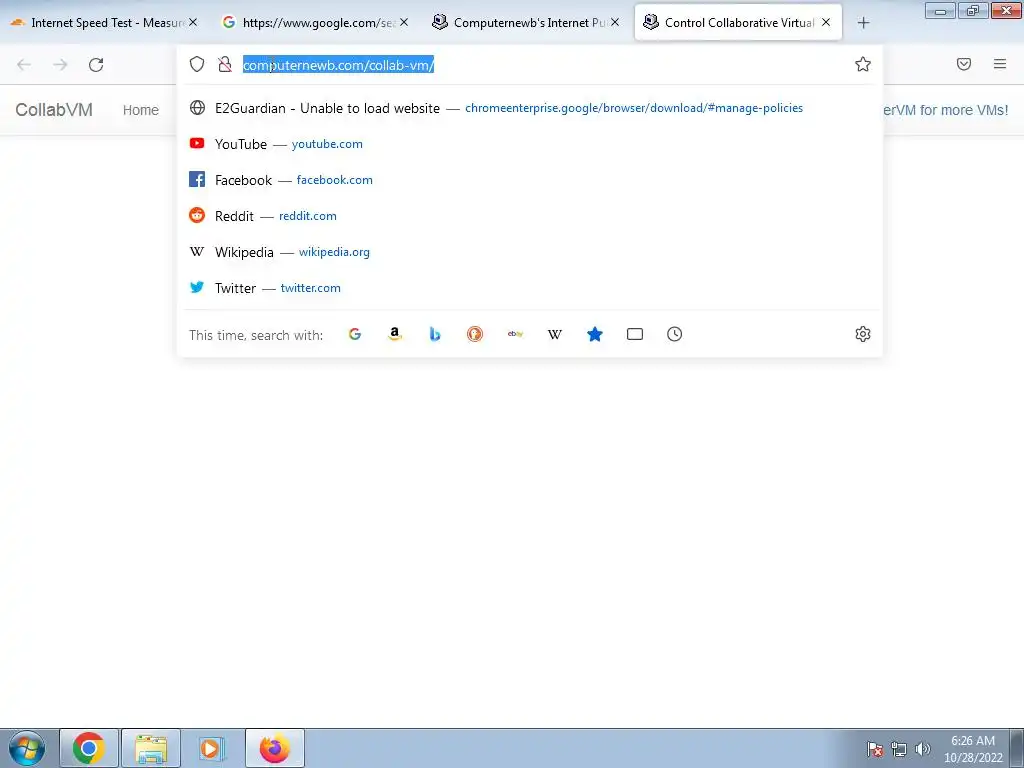Open search settings gear icon
The image size is (1024, 768).
click(x=863, y=334)
